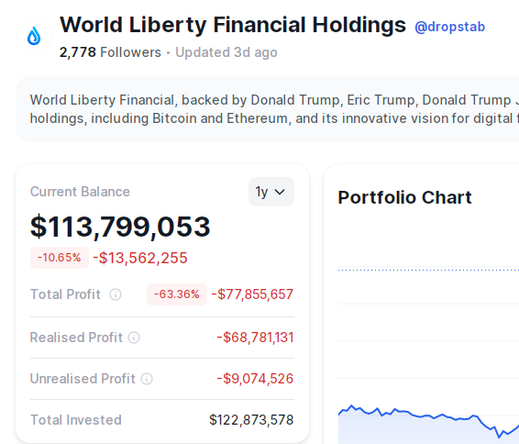Open the 1y time period dropdown
The width and height of the screenshot is (519, 444).
[x=271, y=192]
